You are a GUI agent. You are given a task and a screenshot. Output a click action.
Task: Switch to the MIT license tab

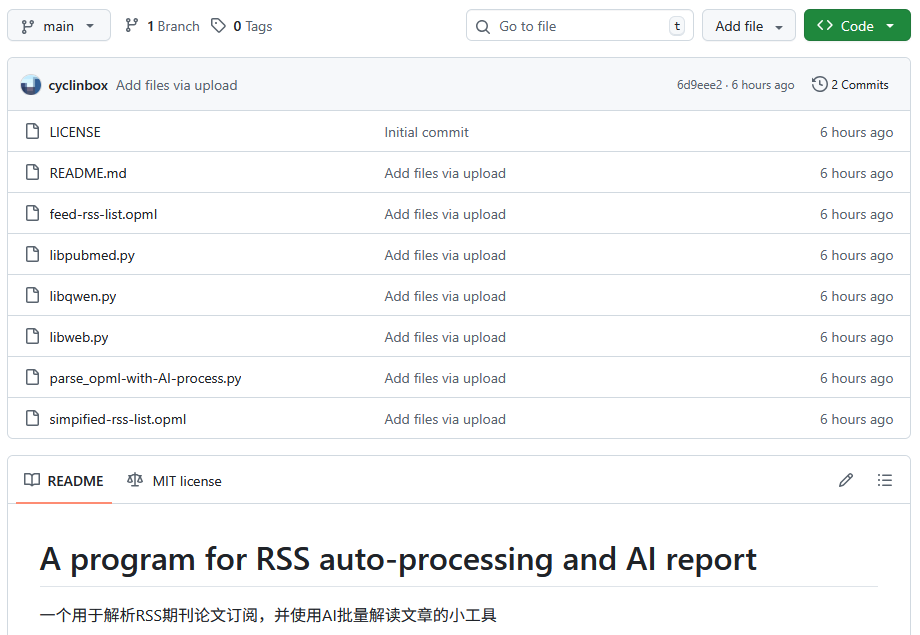pos(175,481)
